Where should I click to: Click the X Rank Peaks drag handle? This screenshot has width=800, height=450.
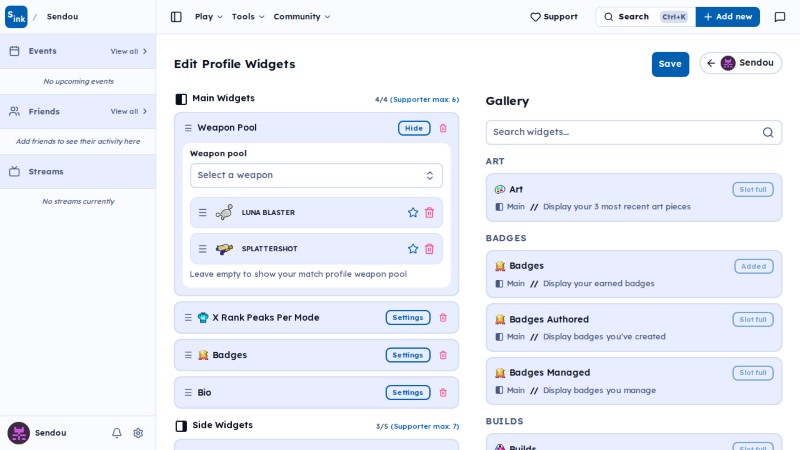click(x=188, y=318)
